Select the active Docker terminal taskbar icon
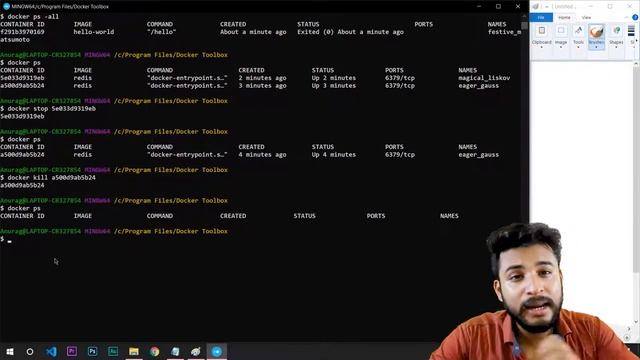 [x=217, y=351]
